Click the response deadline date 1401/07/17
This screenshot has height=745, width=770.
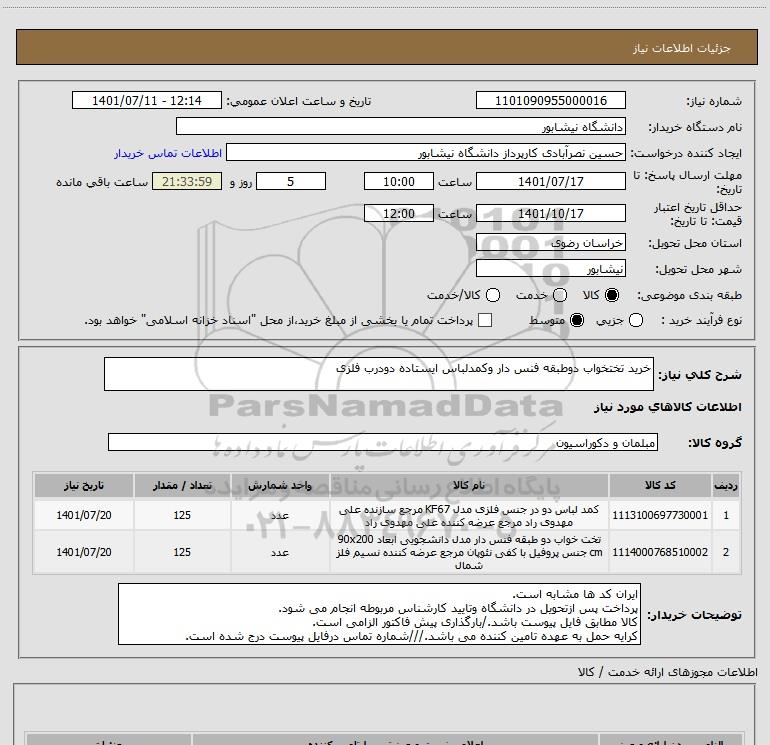550,181
